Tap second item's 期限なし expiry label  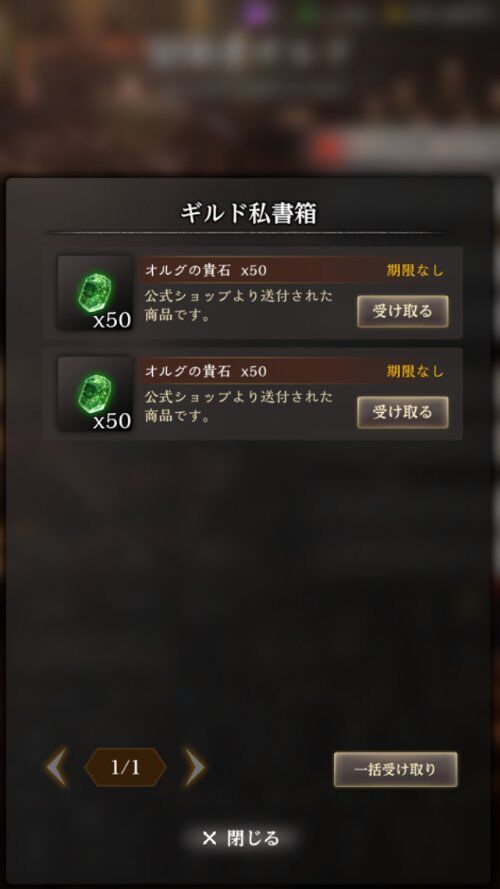(416, 371)
